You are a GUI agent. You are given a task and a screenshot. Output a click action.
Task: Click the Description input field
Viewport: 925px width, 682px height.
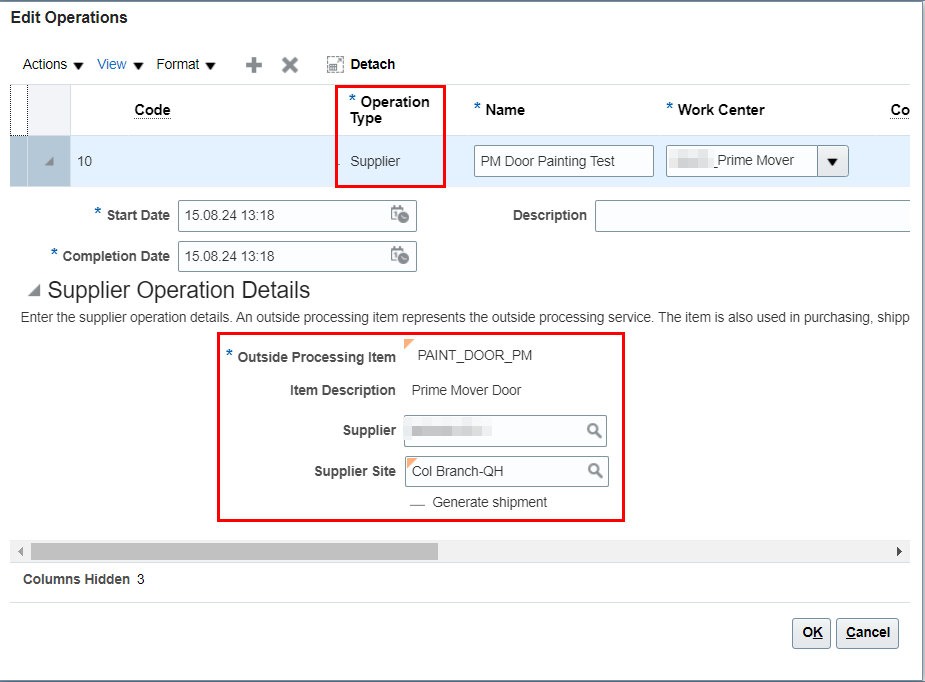(x=751, y=215)
